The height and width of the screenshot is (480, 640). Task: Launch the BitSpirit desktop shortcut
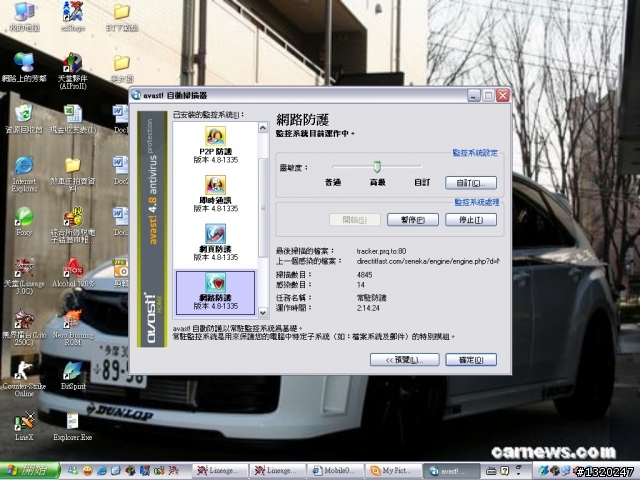(73, 371)
